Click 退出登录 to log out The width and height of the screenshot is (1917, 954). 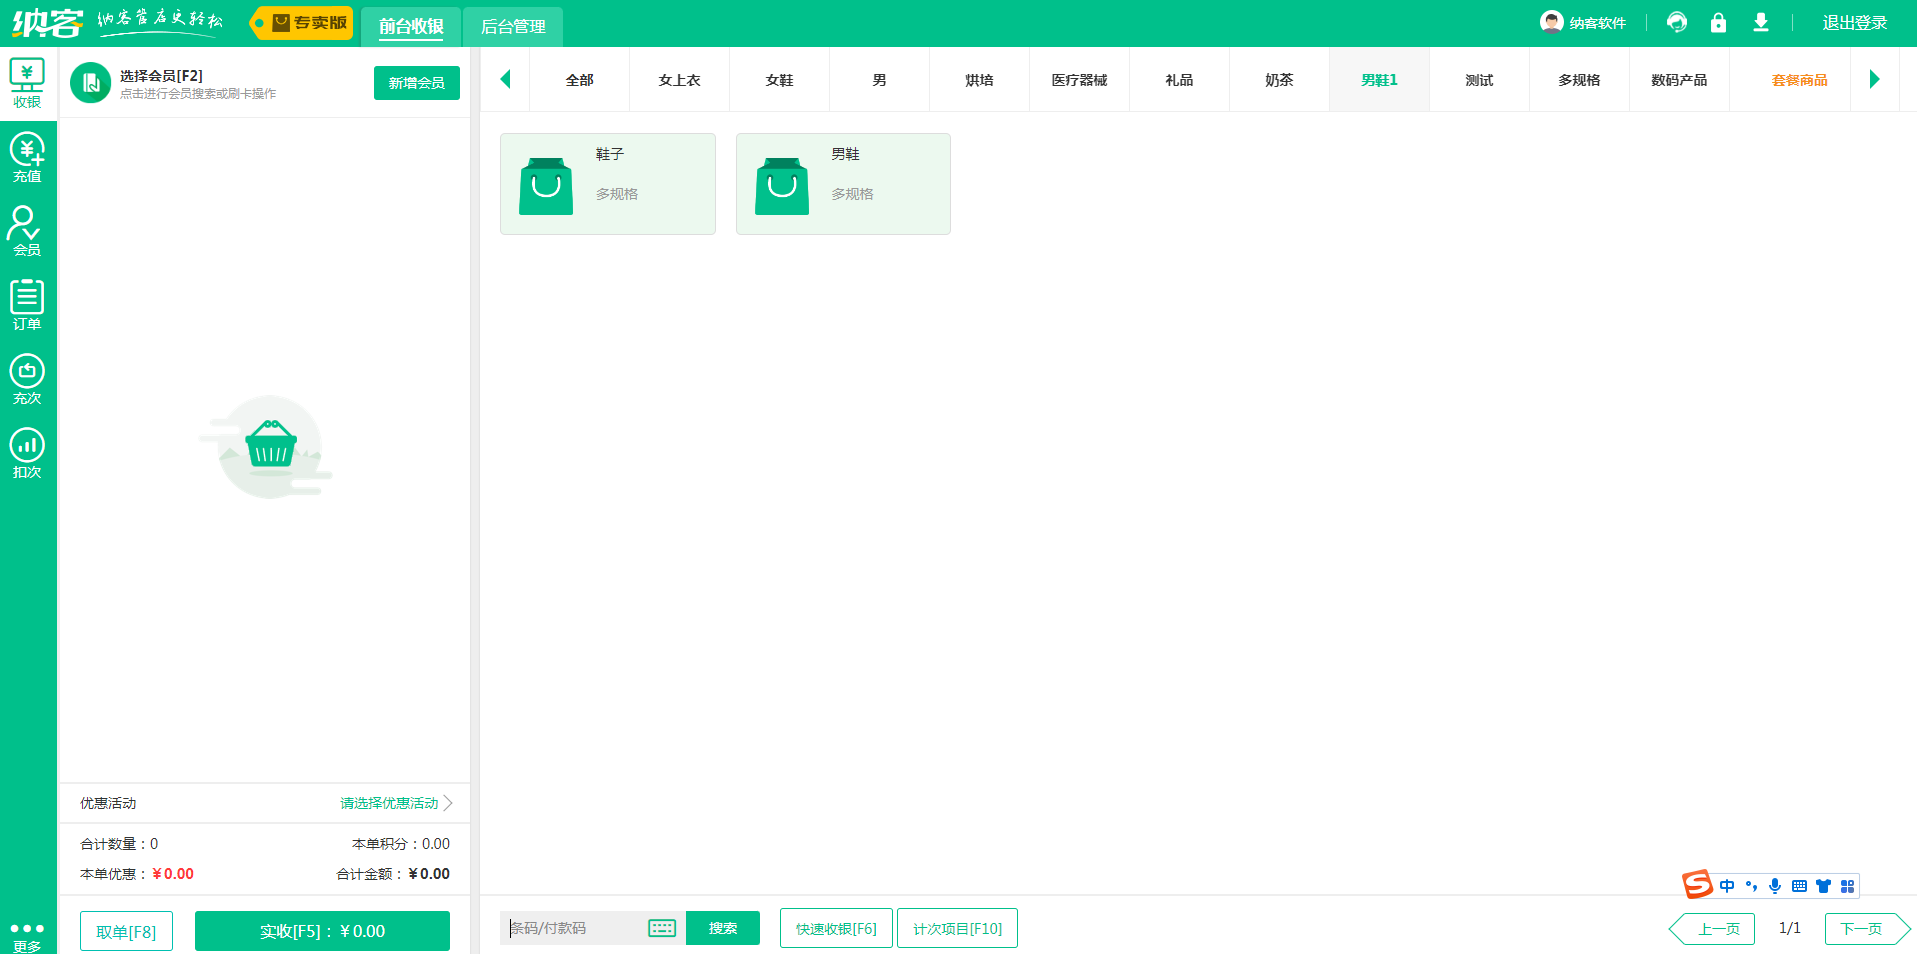pos(1855,23)
